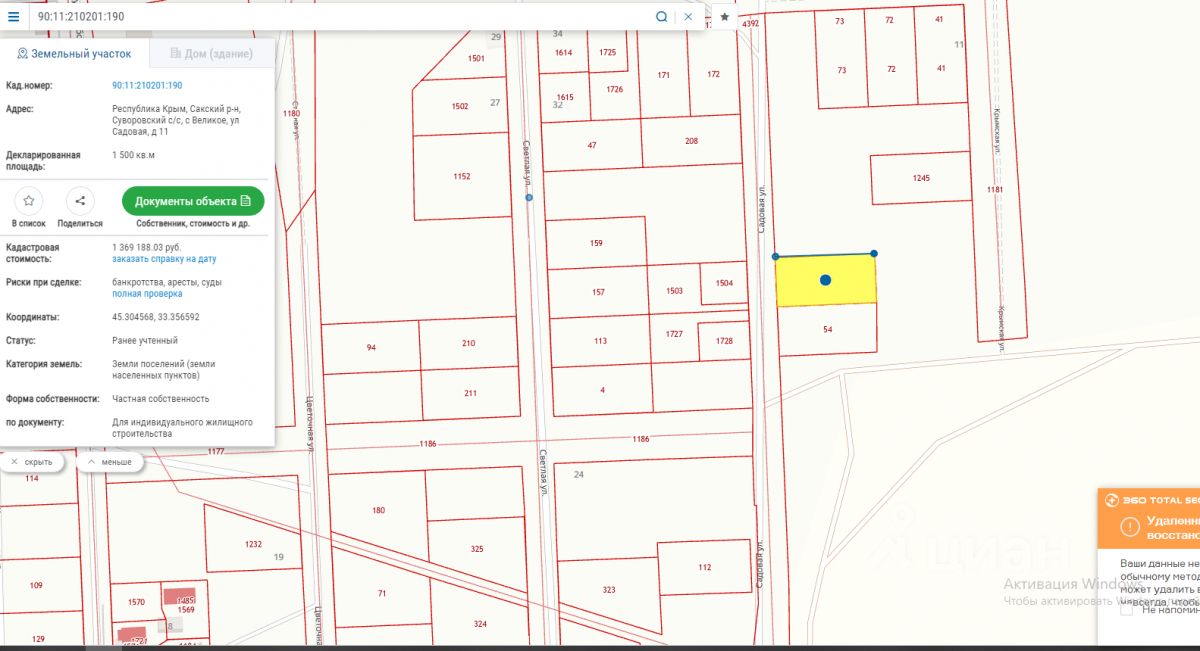Click the blue center marker on yellow parcel

[825, 280]
